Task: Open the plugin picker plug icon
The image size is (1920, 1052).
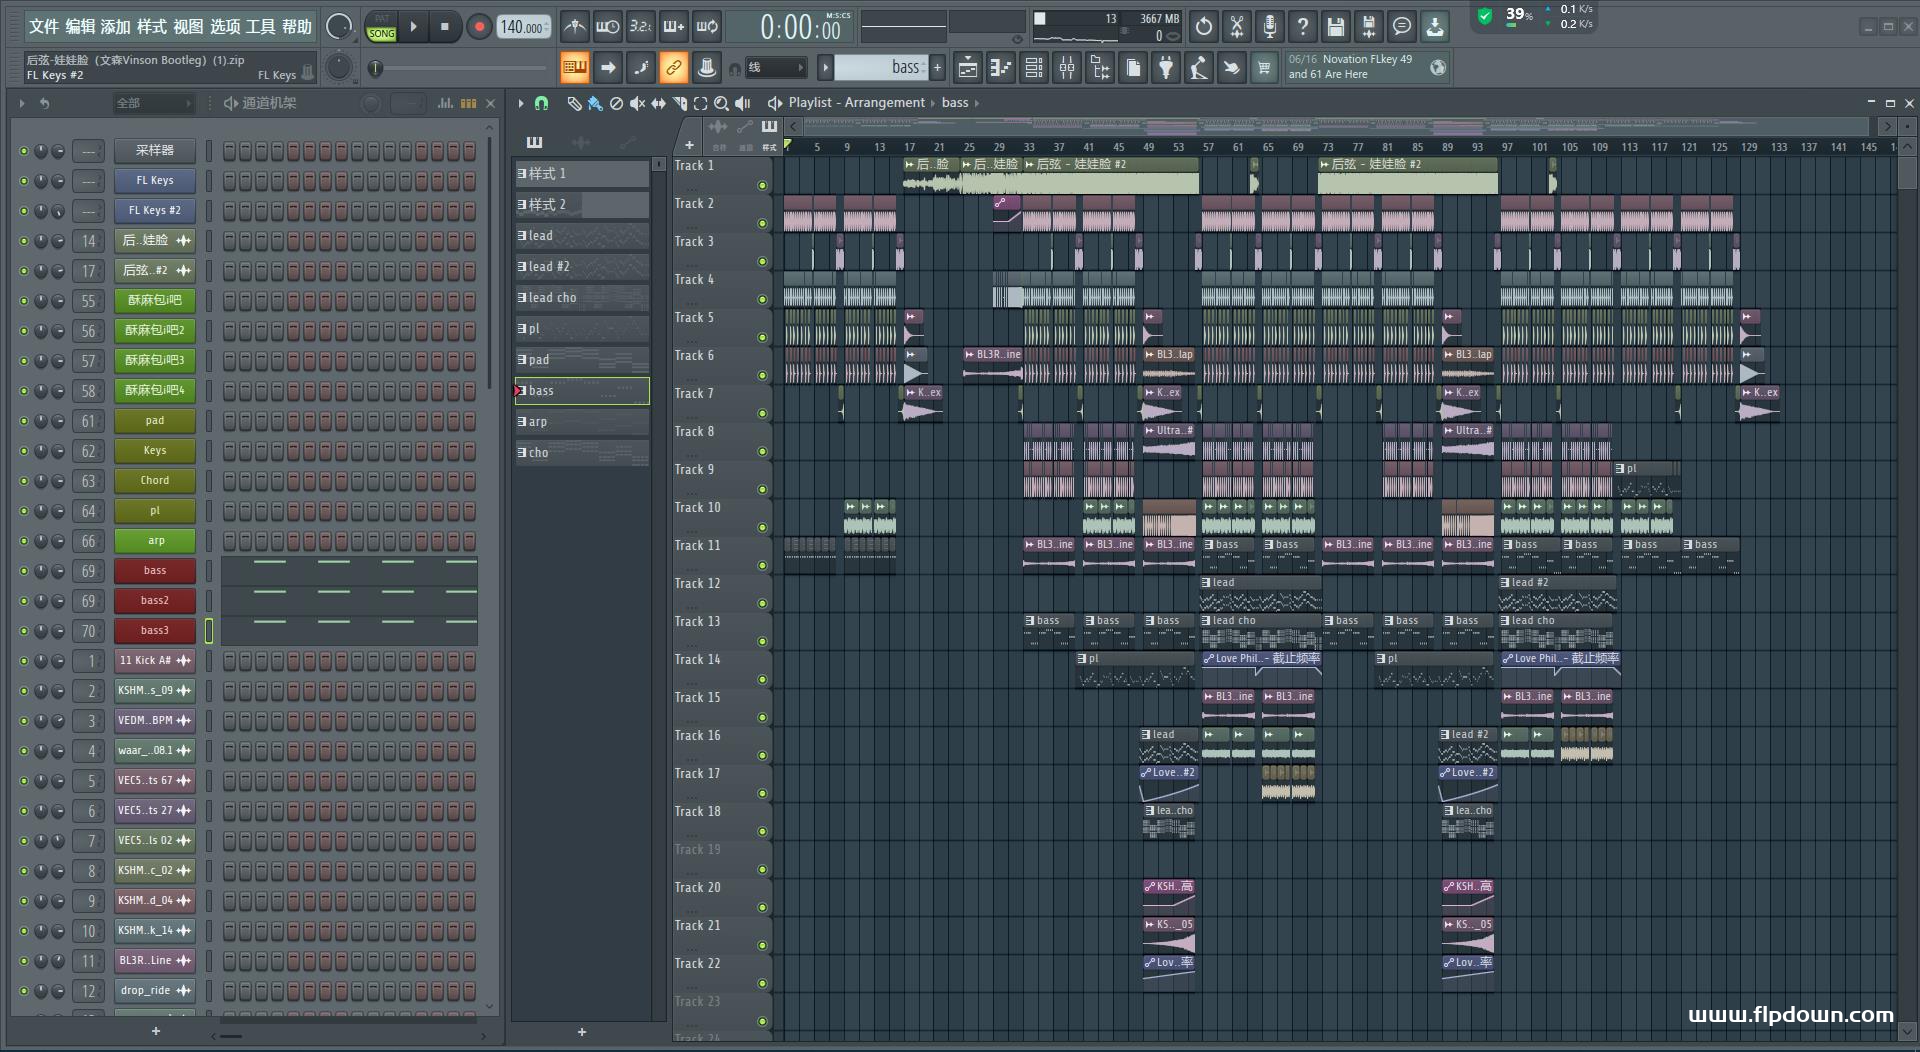Action: [x=1166, y=68]
